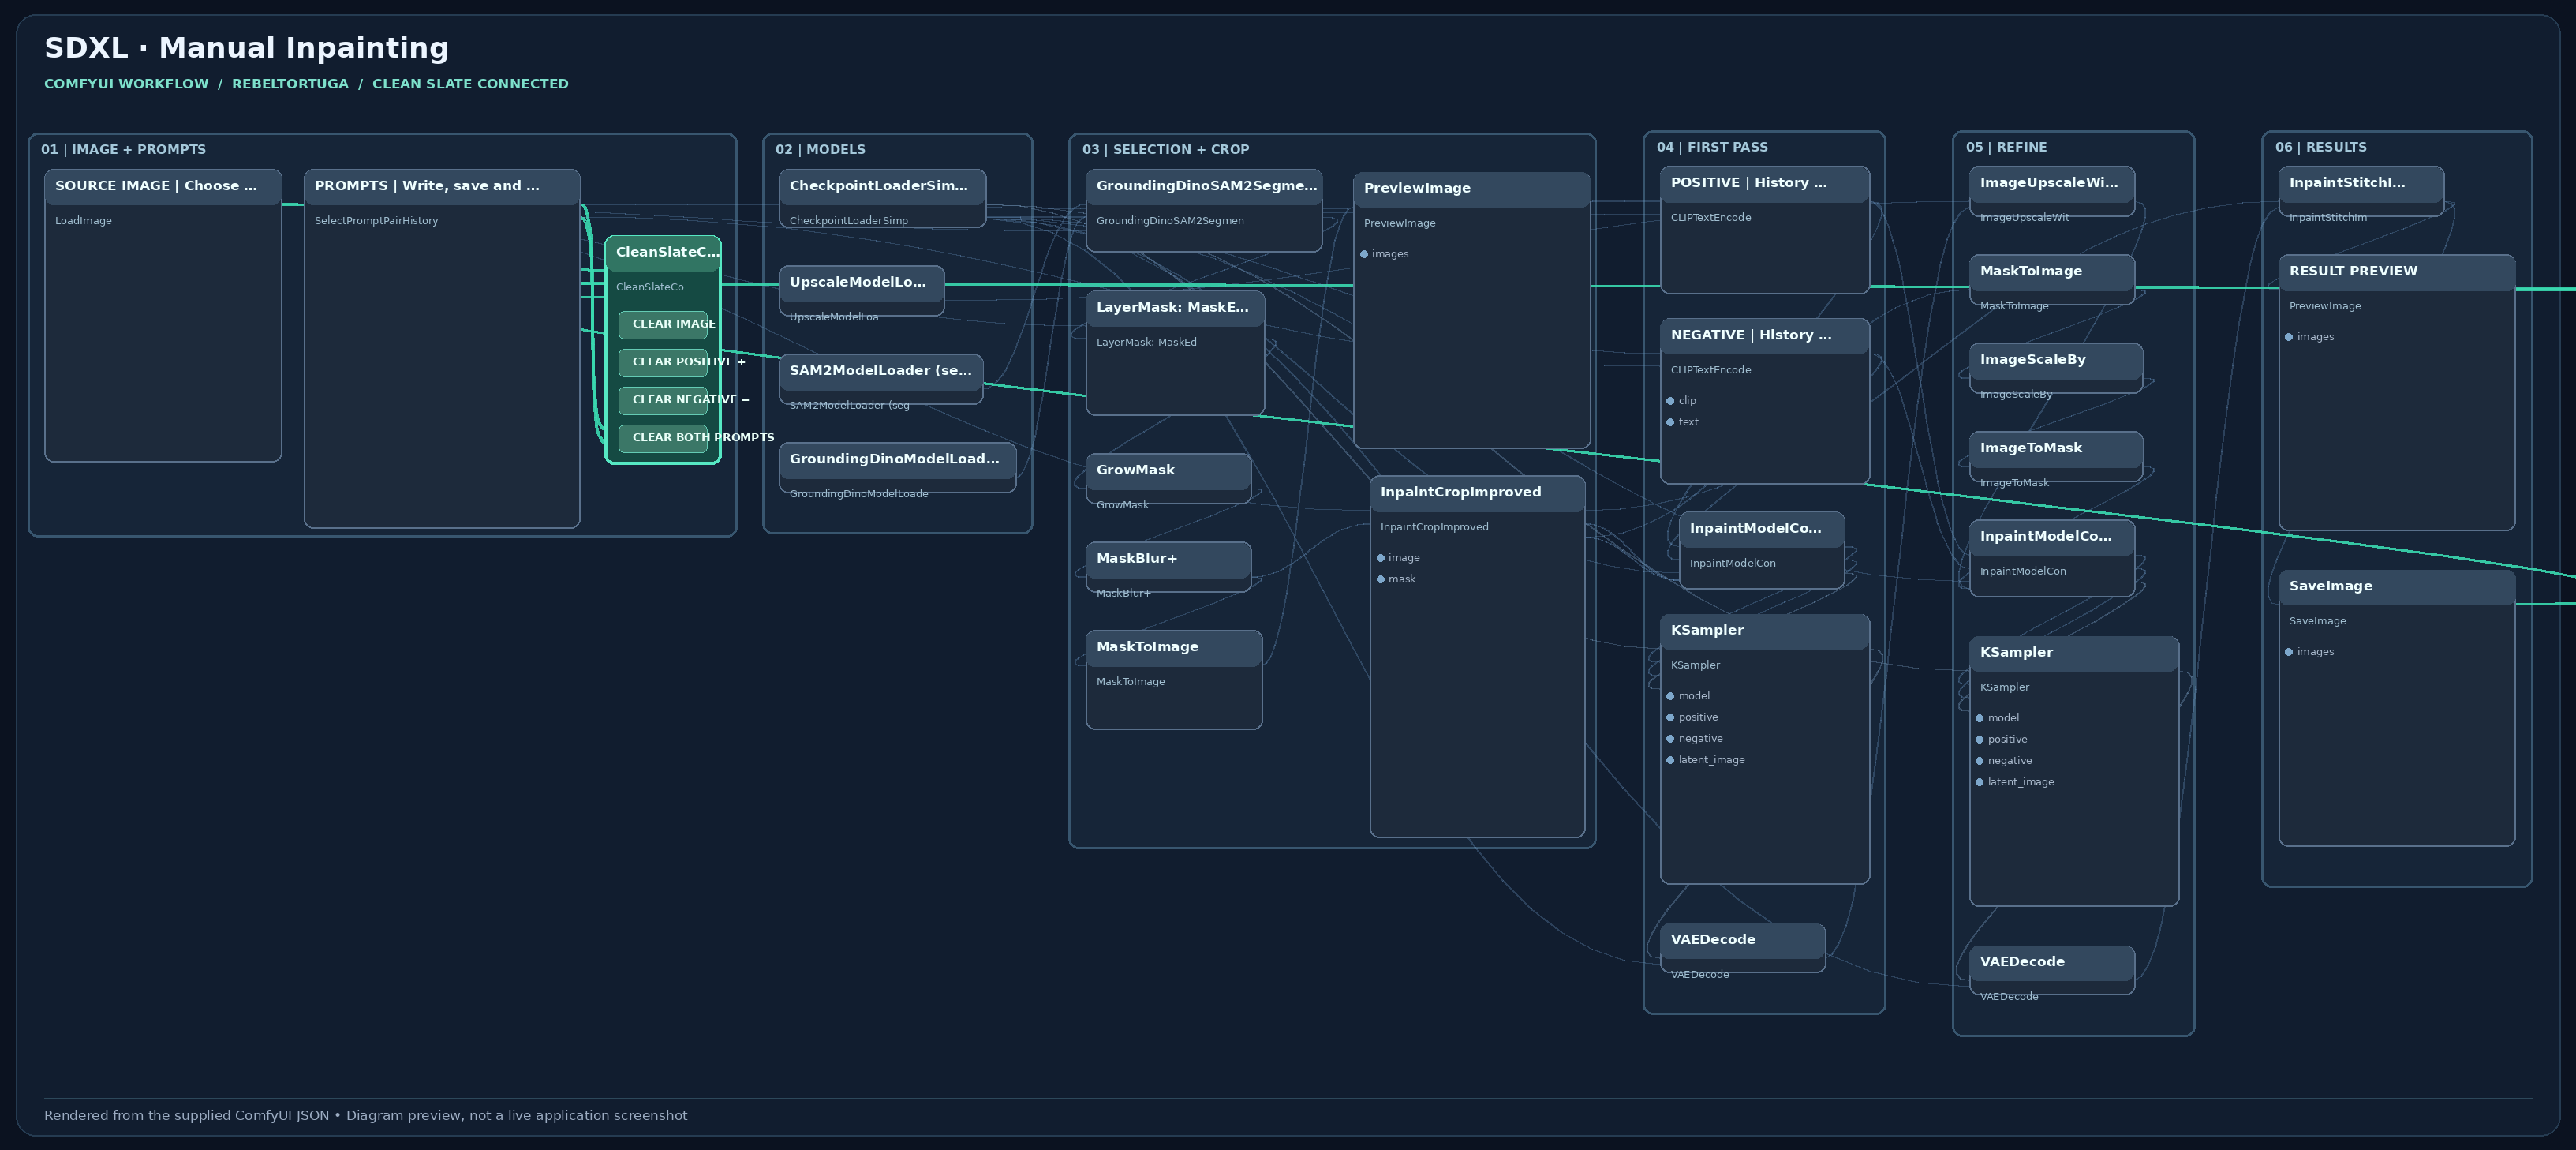Click the clip port on NEGATIVE node
Viewport: 2576px width, 1150px height.
(1670, 401)
